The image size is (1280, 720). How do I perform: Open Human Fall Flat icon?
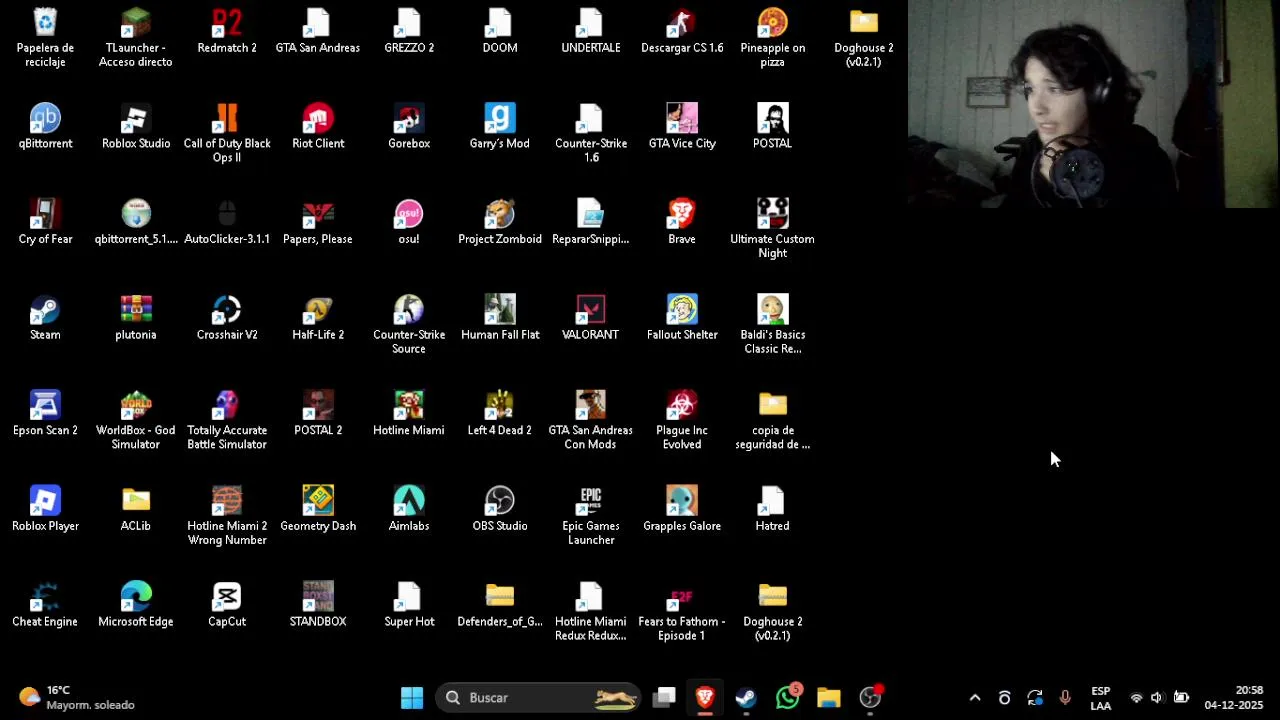[500, 318]
